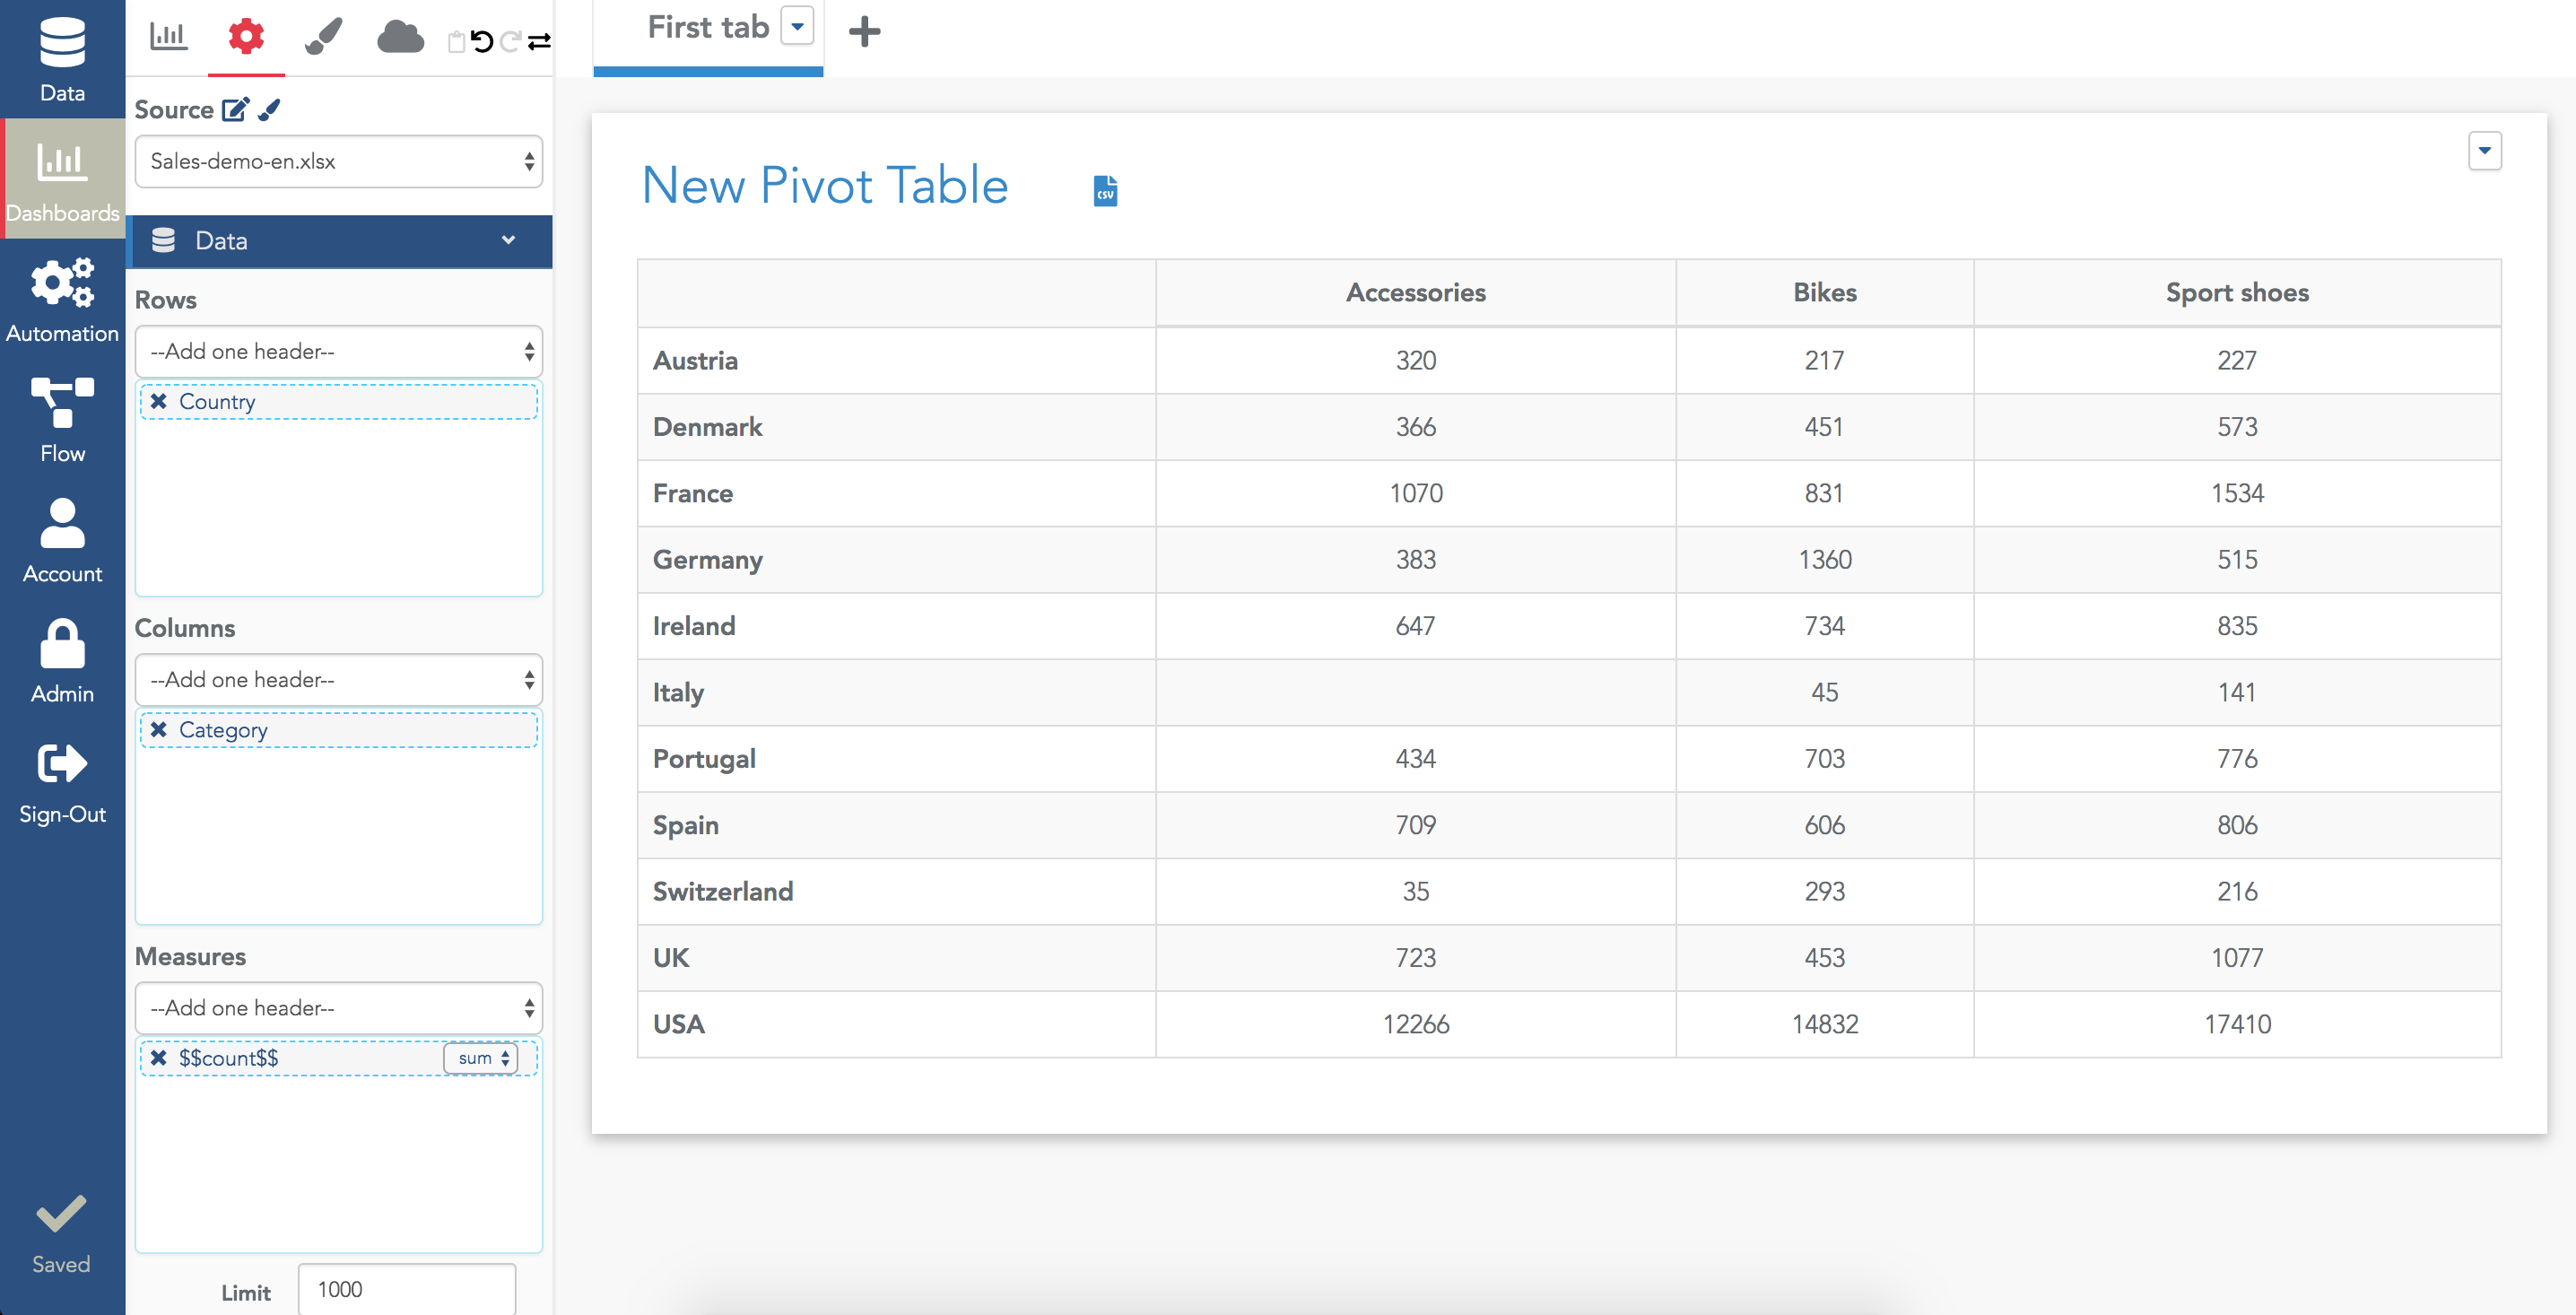2576x1315 pixels.
Task: Go to Dashboards in the sidebar
Action: click(x=62, y=179)
